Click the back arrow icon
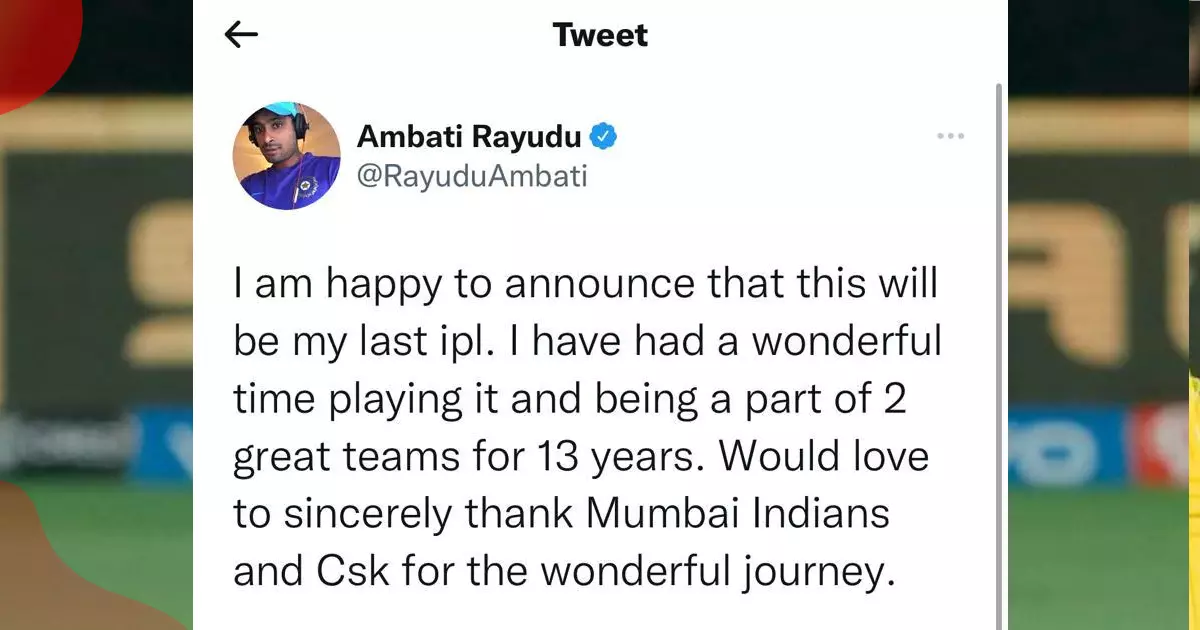Image resolution: width=1200 pixels, height=630 pixels. point(240,35)
